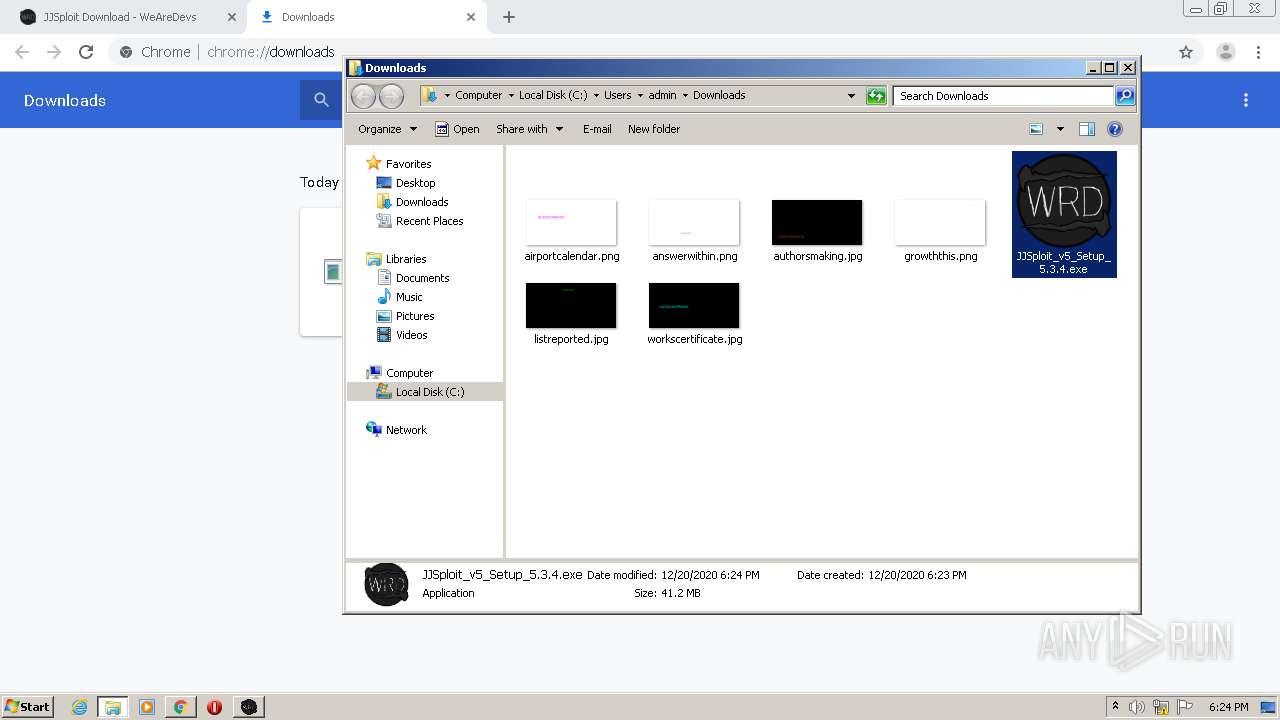Image resolution: width=1280 pixels, height=720 pixels.
Task: Click the Open toolbar button
Action: pyautogui.click(x=457, y=129)
